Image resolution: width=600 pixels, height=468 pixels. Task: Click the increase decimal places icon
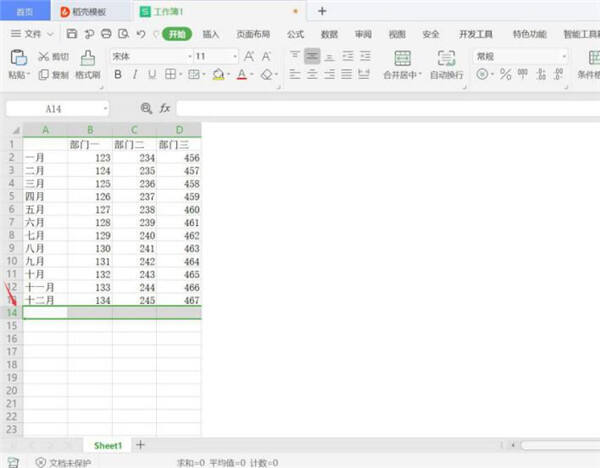point(541,74)
